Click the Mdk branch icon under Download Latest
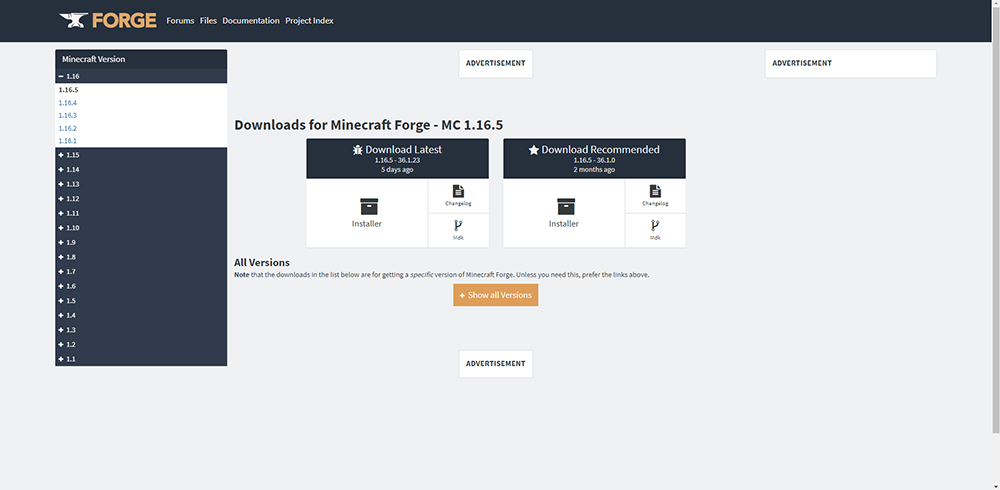This screenshot has height=490, width=1000. pos(459,225)
